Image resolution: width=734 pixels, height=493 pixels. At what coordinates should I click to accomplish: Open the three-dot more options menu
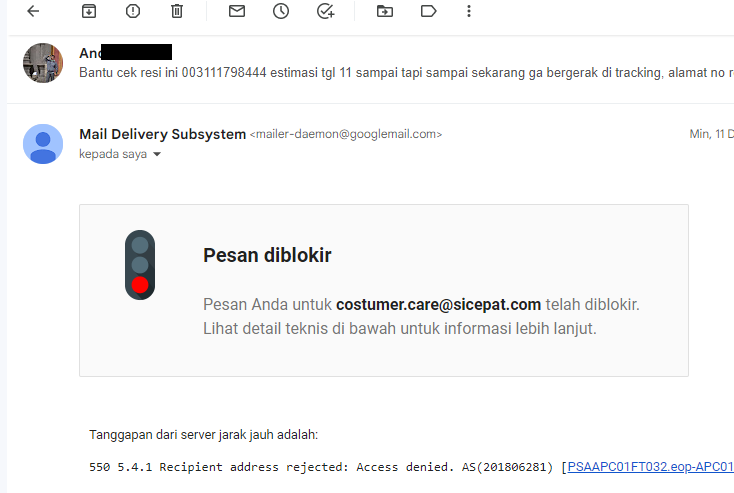469,11
